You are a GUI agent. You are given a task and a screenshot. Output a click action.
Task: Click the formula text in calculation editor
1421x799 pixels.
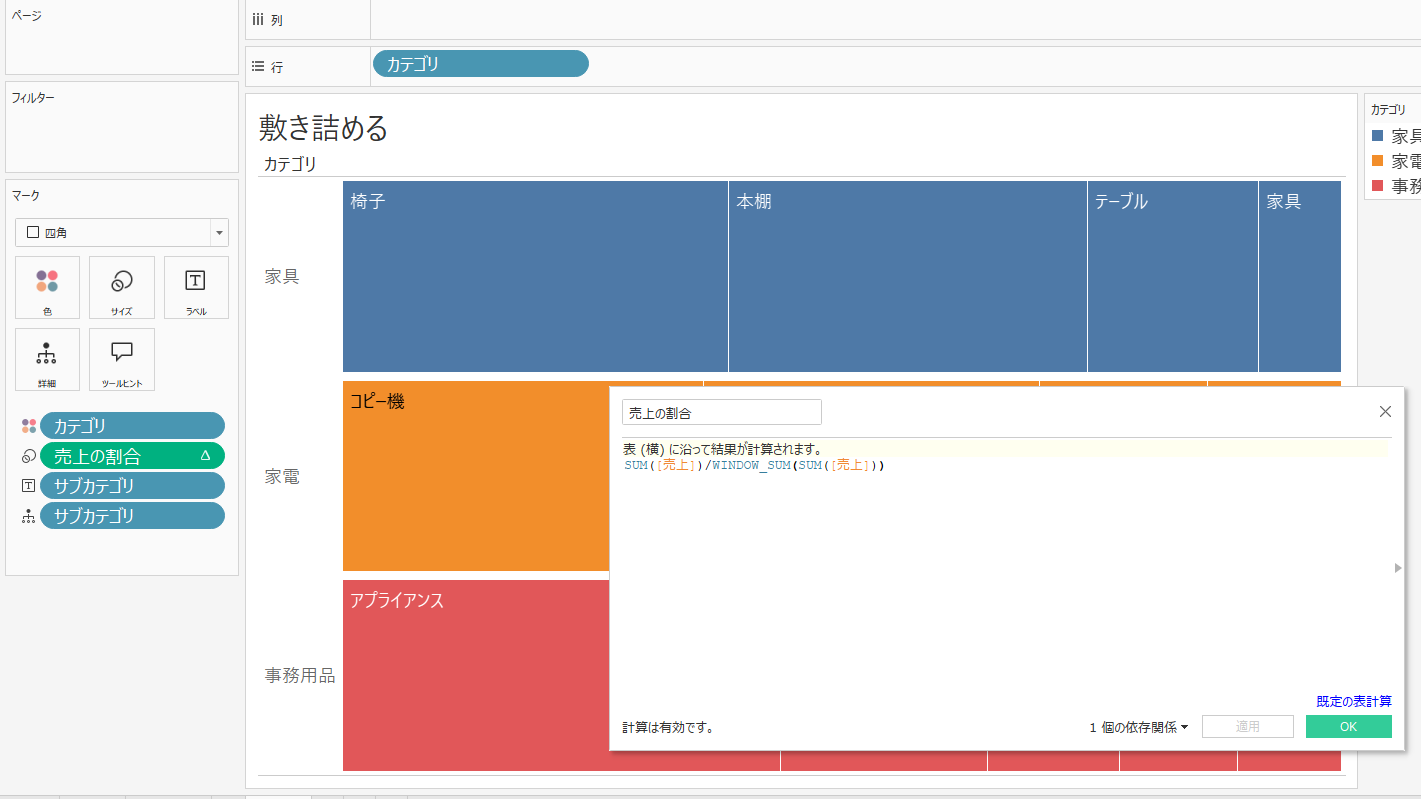(x=755, y=465)
